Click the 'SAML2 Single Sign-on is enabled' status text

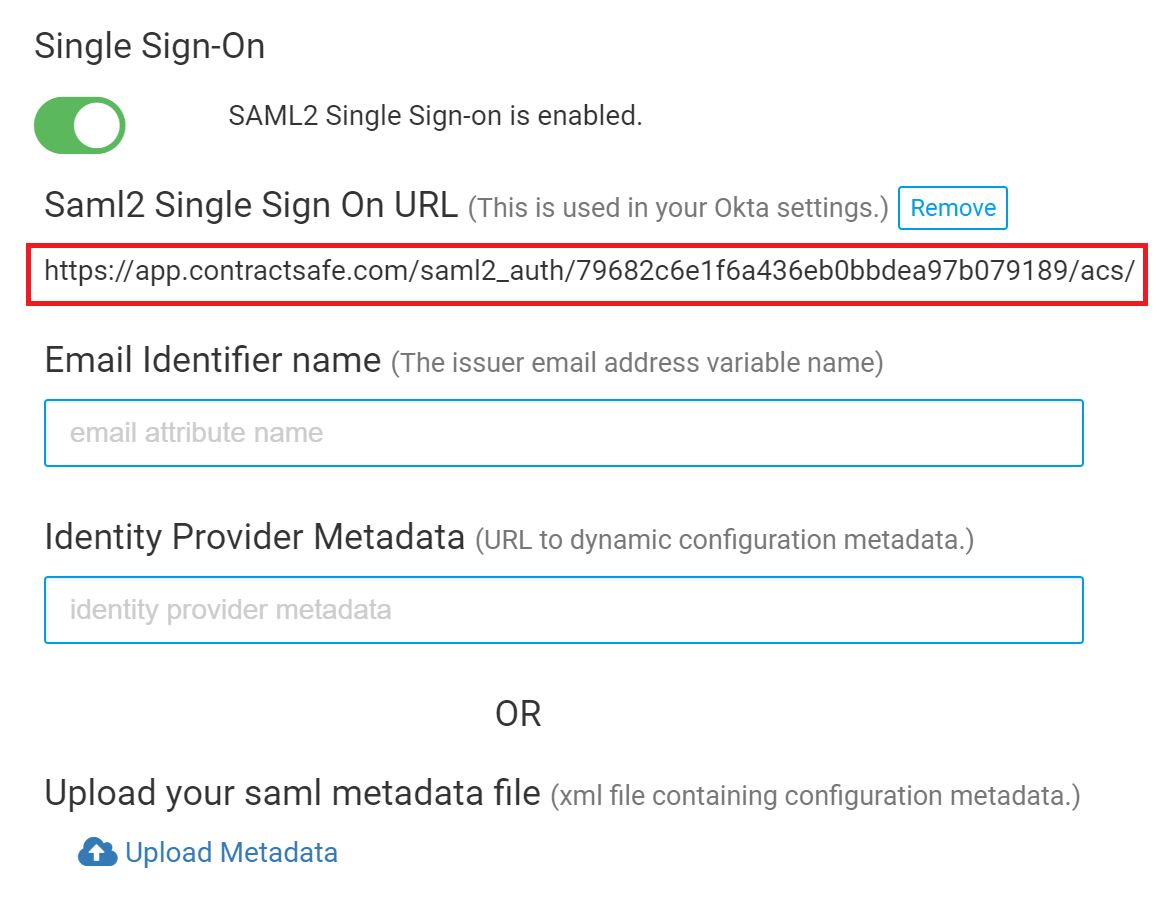point(435,116)
